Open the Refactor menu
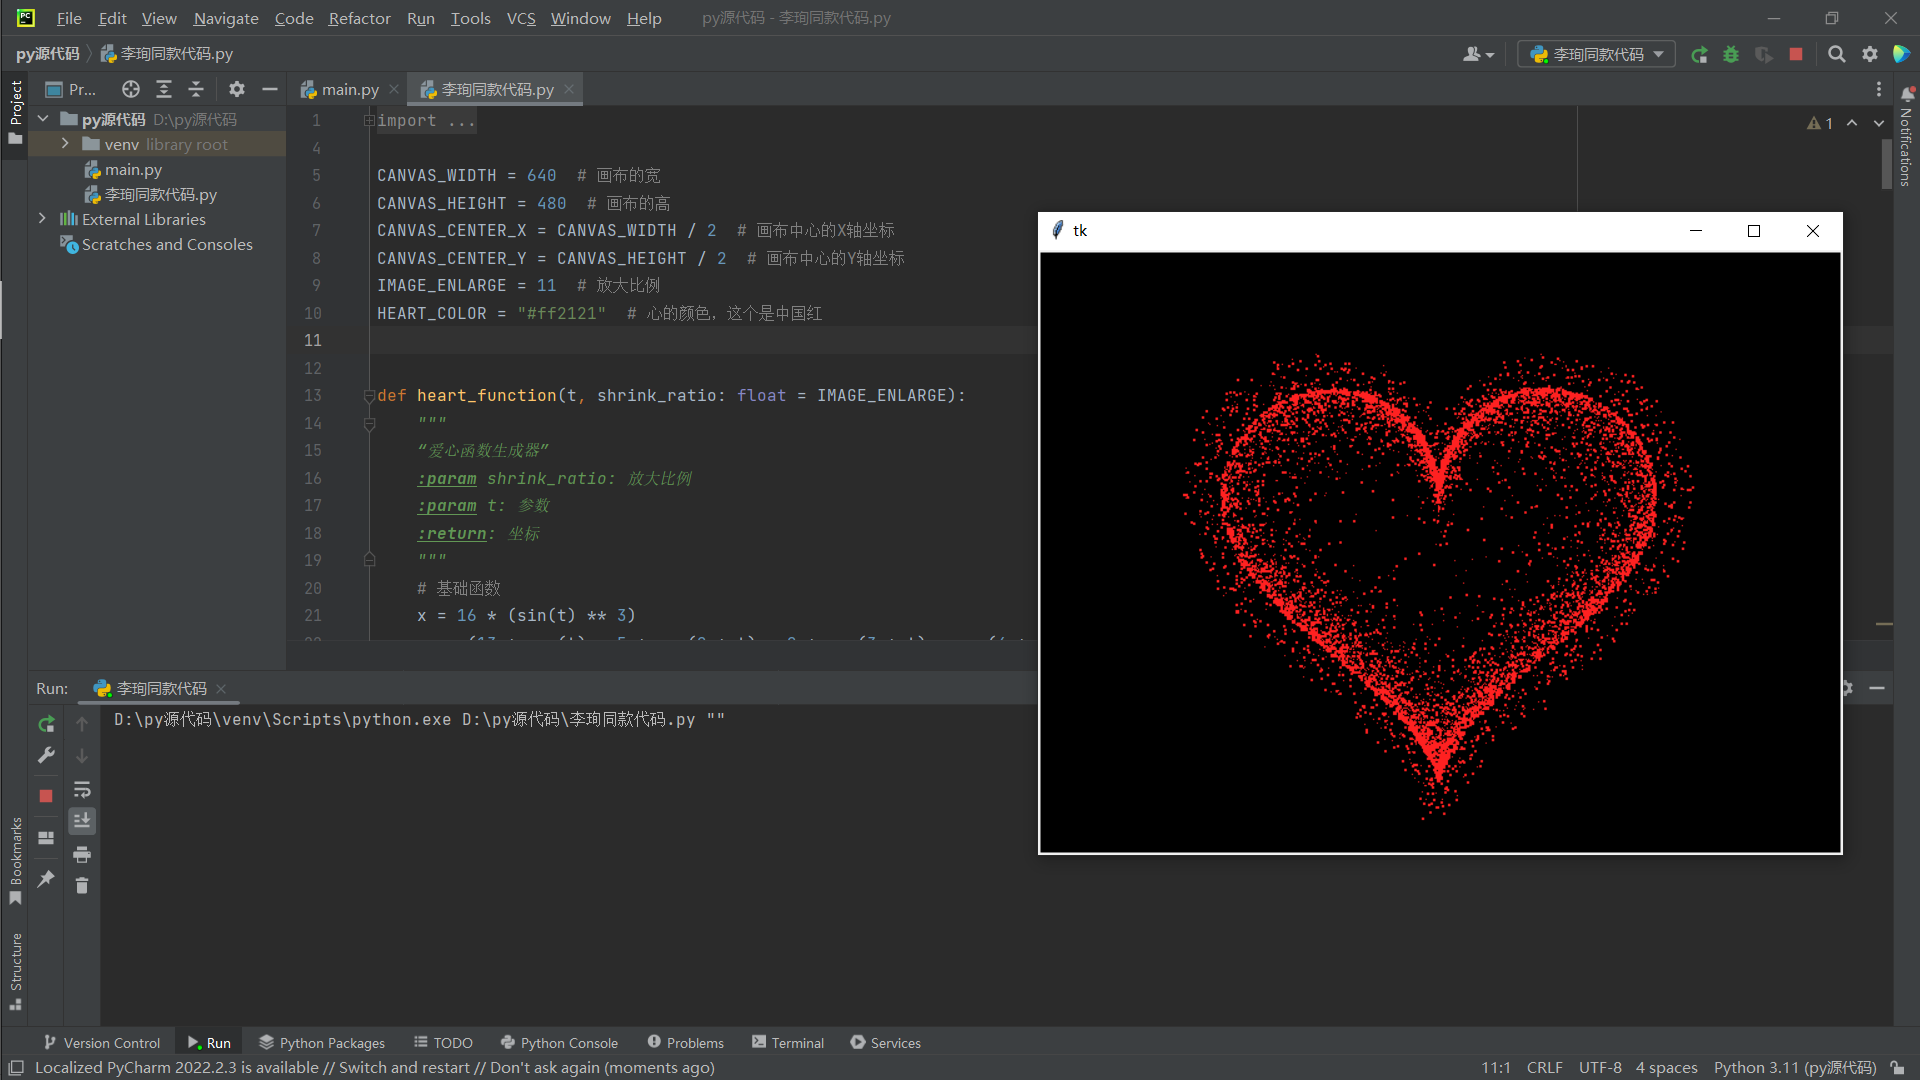 (x=359, y=18)
